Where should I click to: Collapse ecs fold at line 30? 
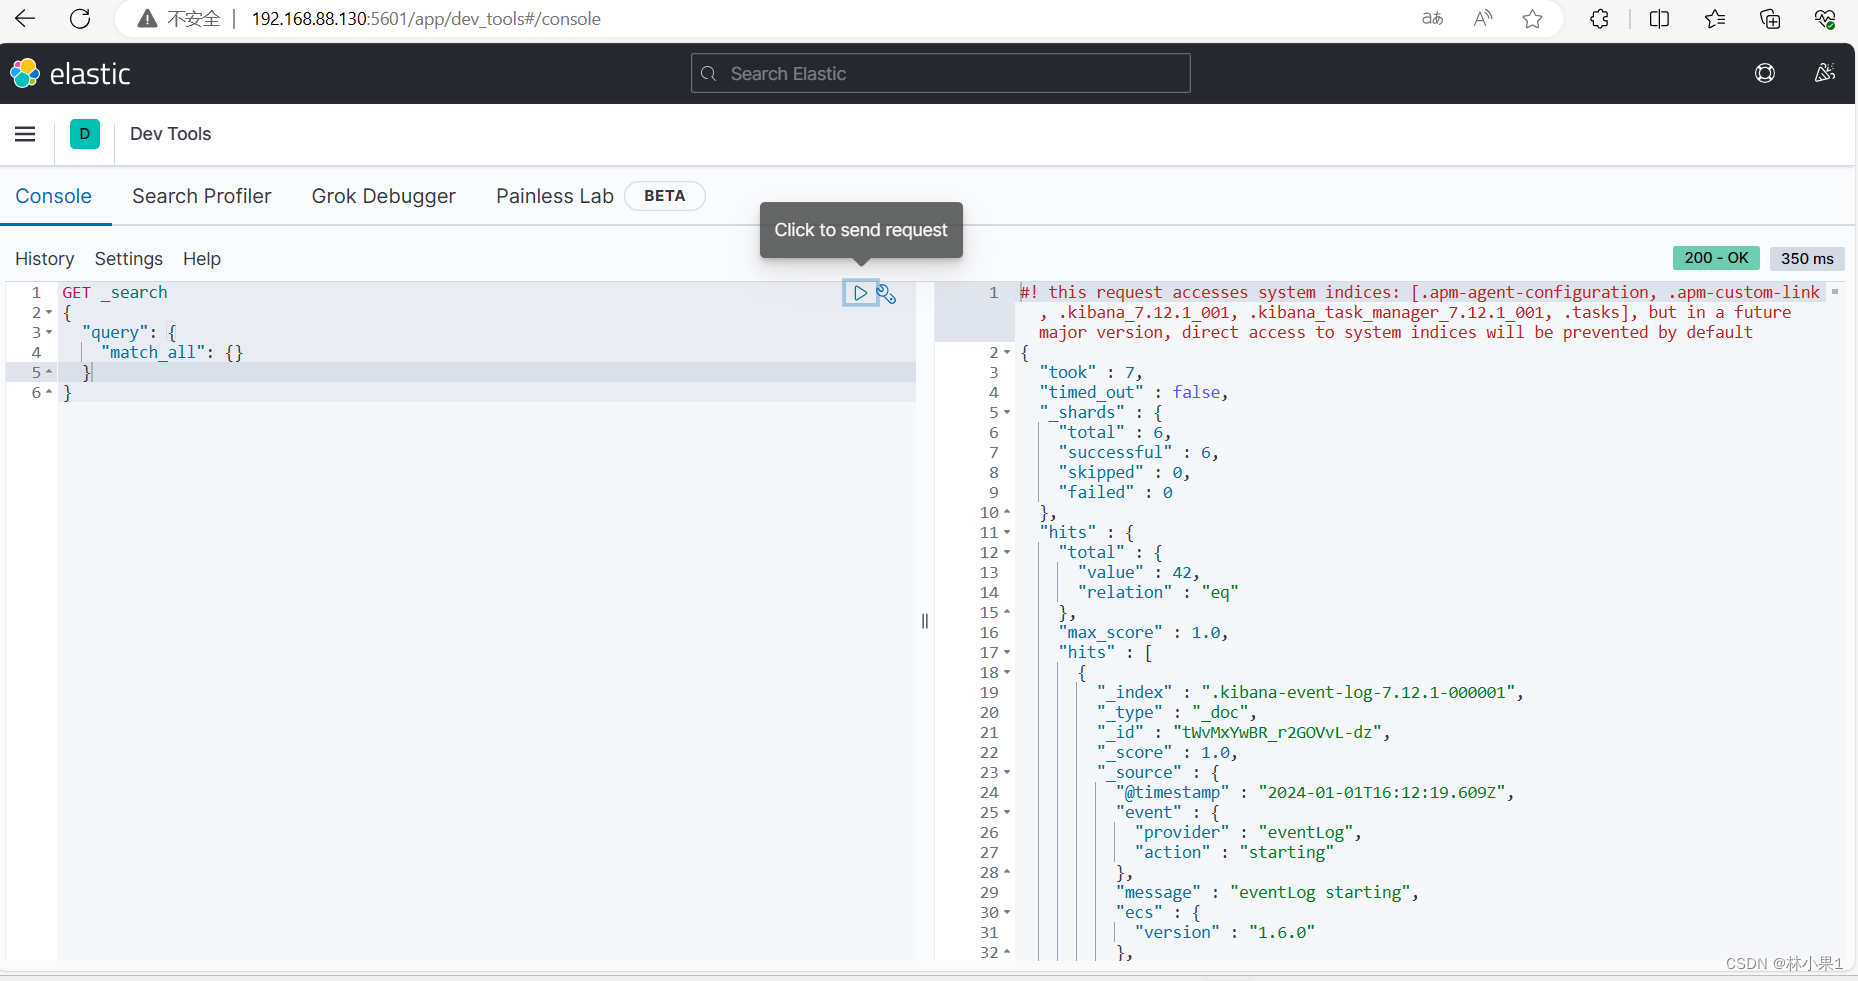(x=1007, y=913)
